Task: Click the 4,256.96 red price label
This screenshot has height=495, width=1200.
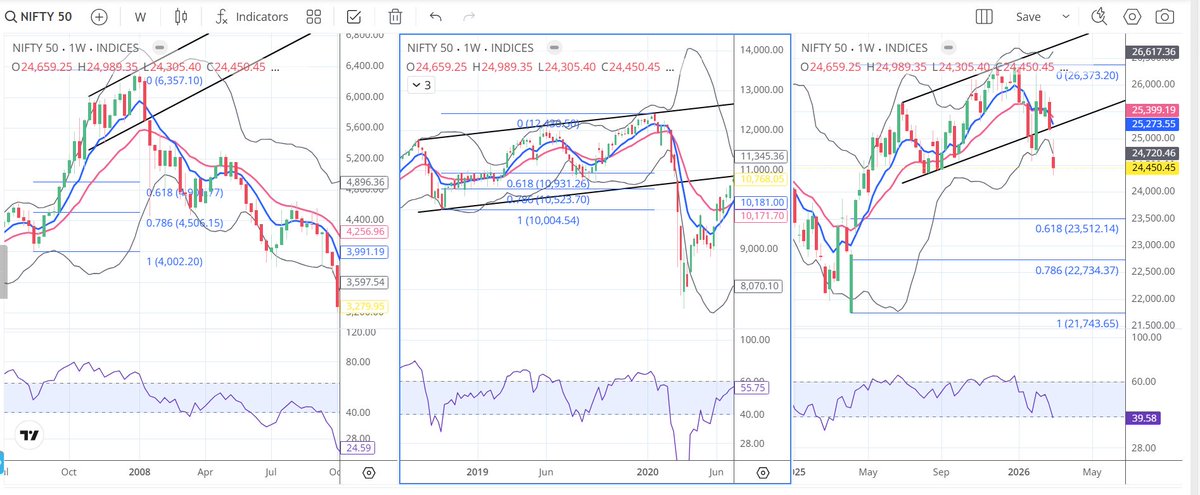Action: click(x=365, y=230)
